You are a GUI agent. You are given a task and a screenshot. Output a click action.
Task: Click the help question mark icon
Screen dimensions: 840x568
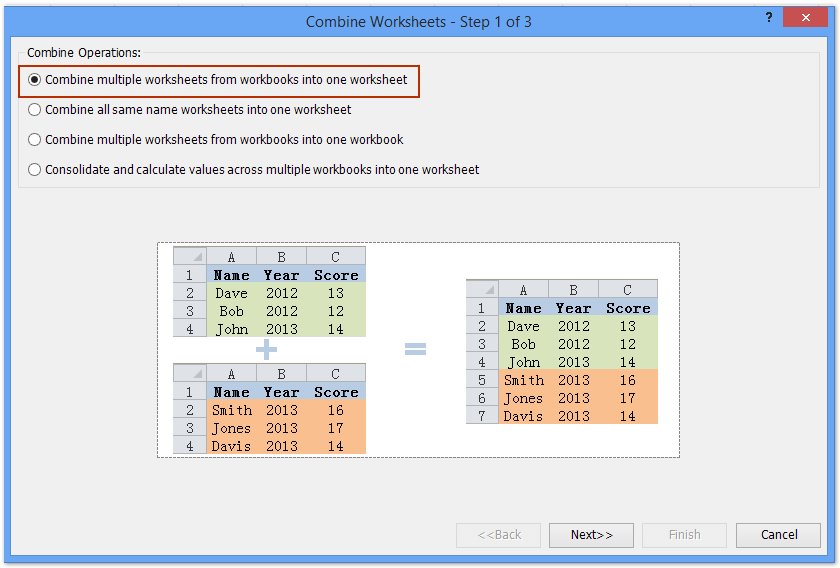tap(769, 18)
